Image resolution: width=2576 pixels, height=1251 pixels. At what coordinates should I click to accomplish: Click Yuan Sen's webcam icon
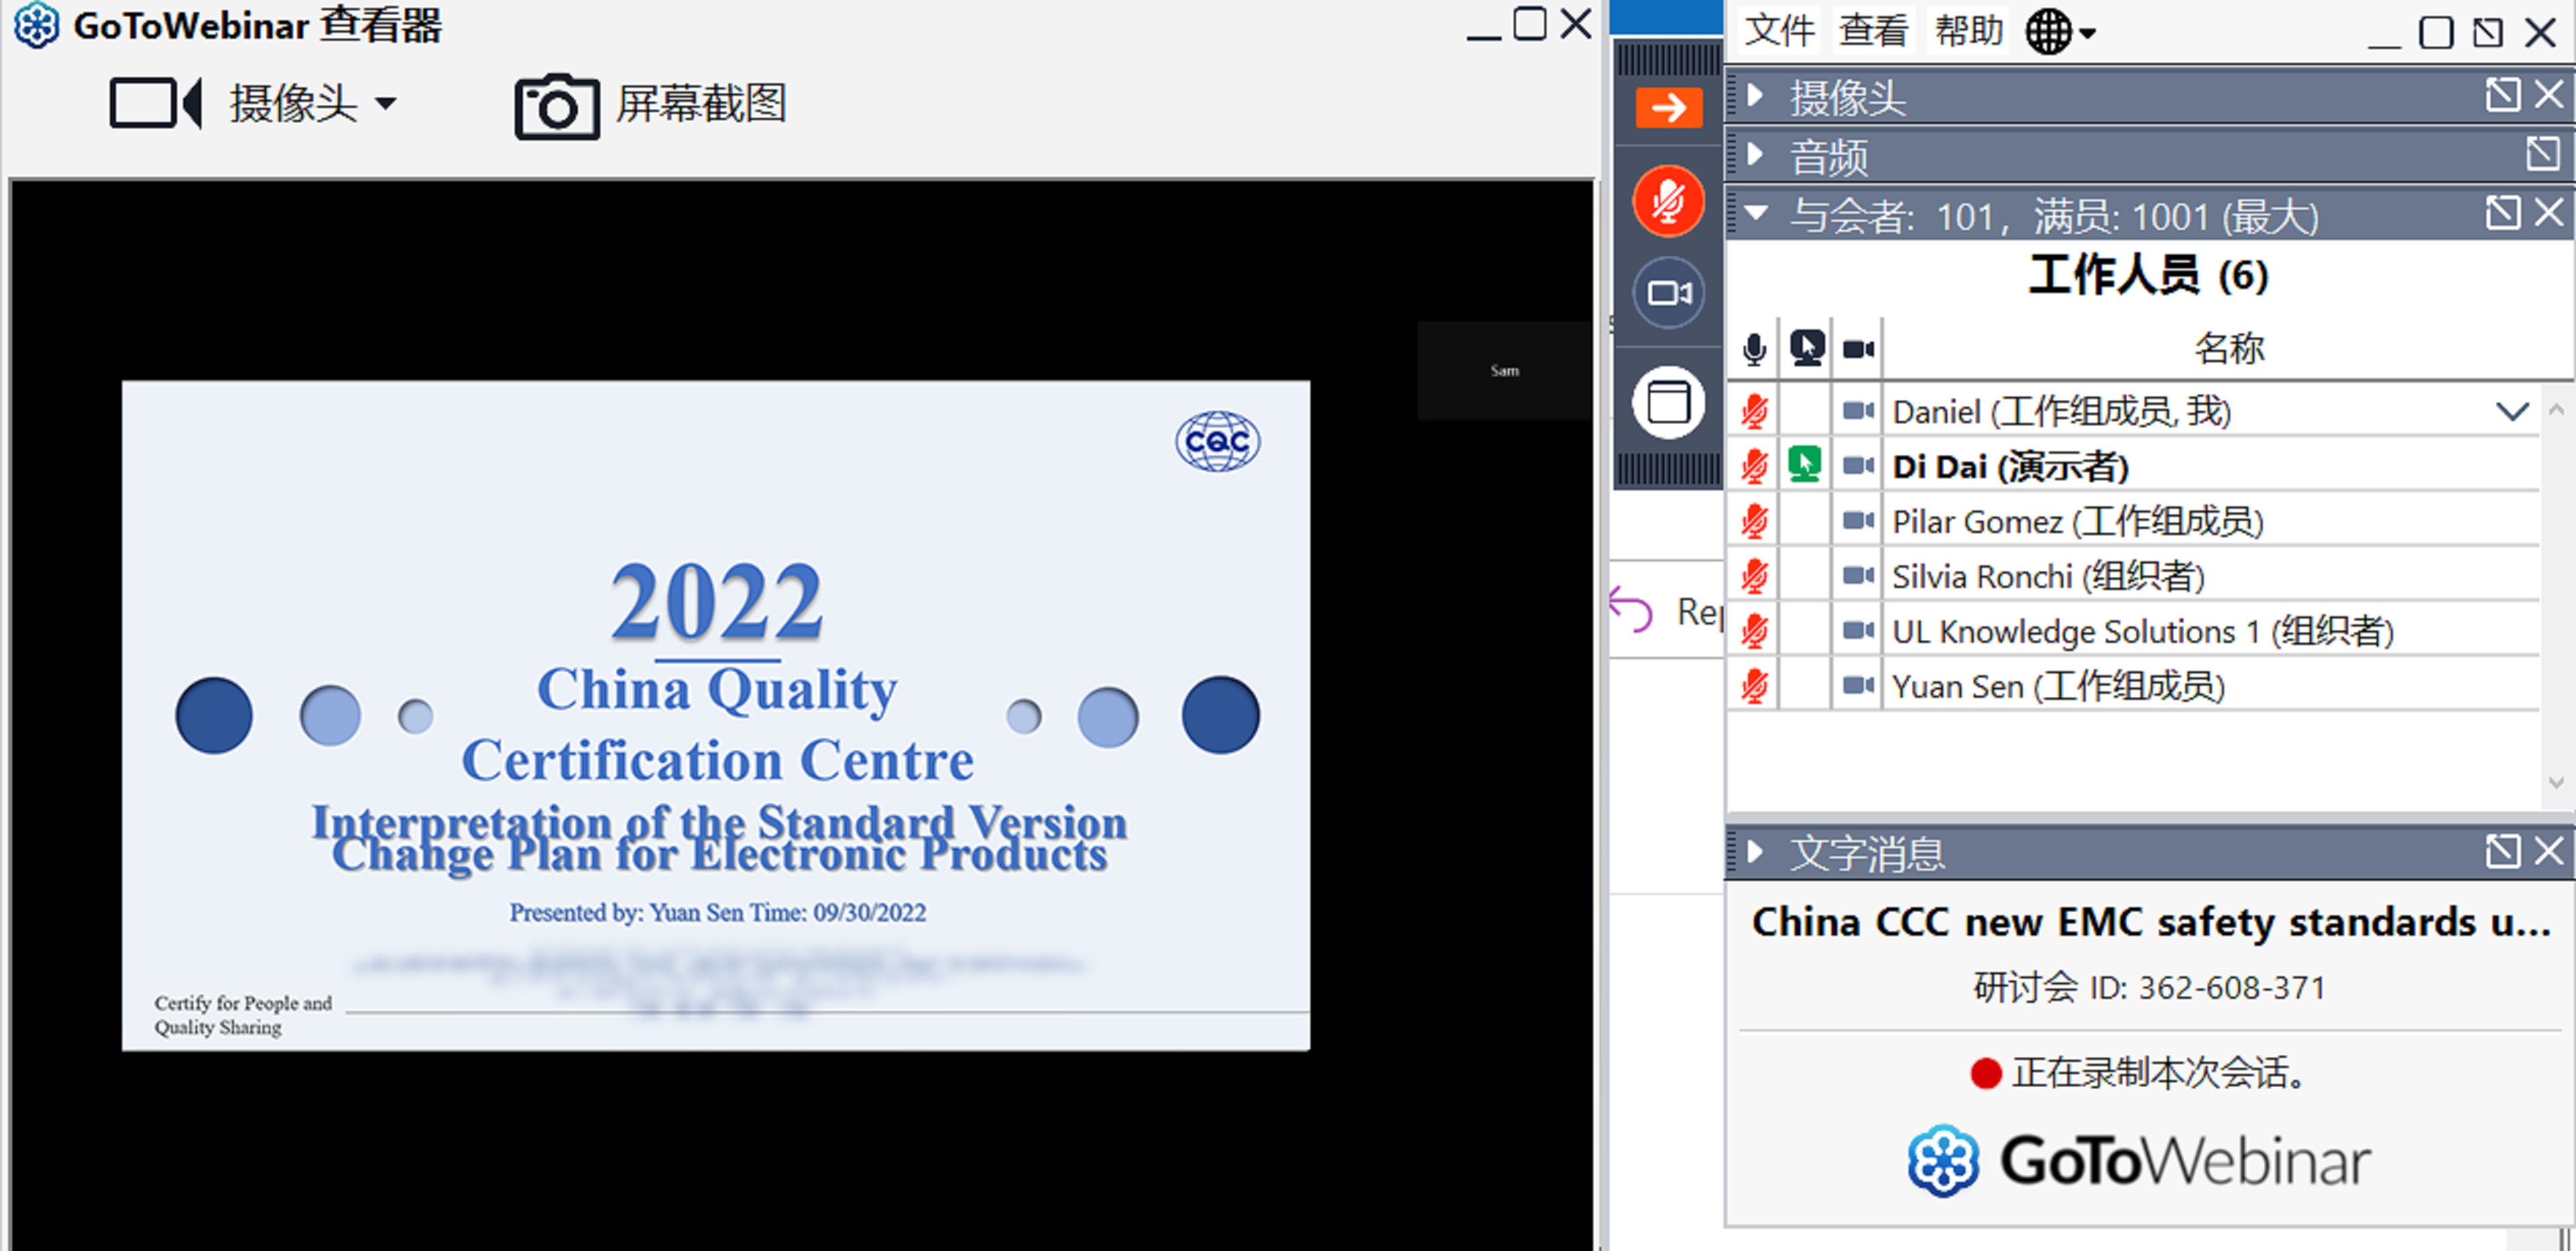point(1858,686)
